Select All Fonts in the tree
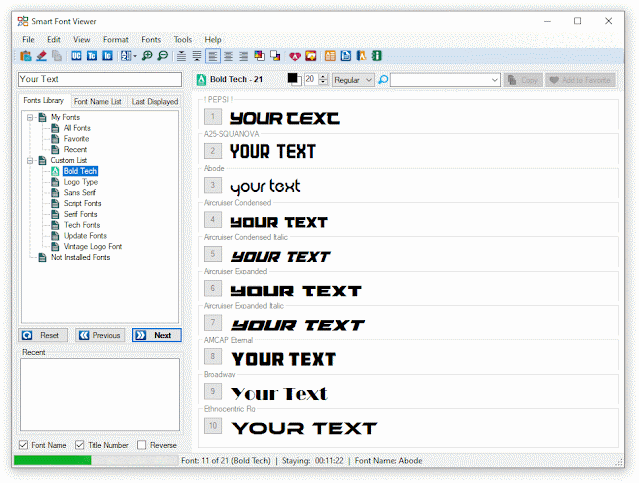 (x=77, y=128)
